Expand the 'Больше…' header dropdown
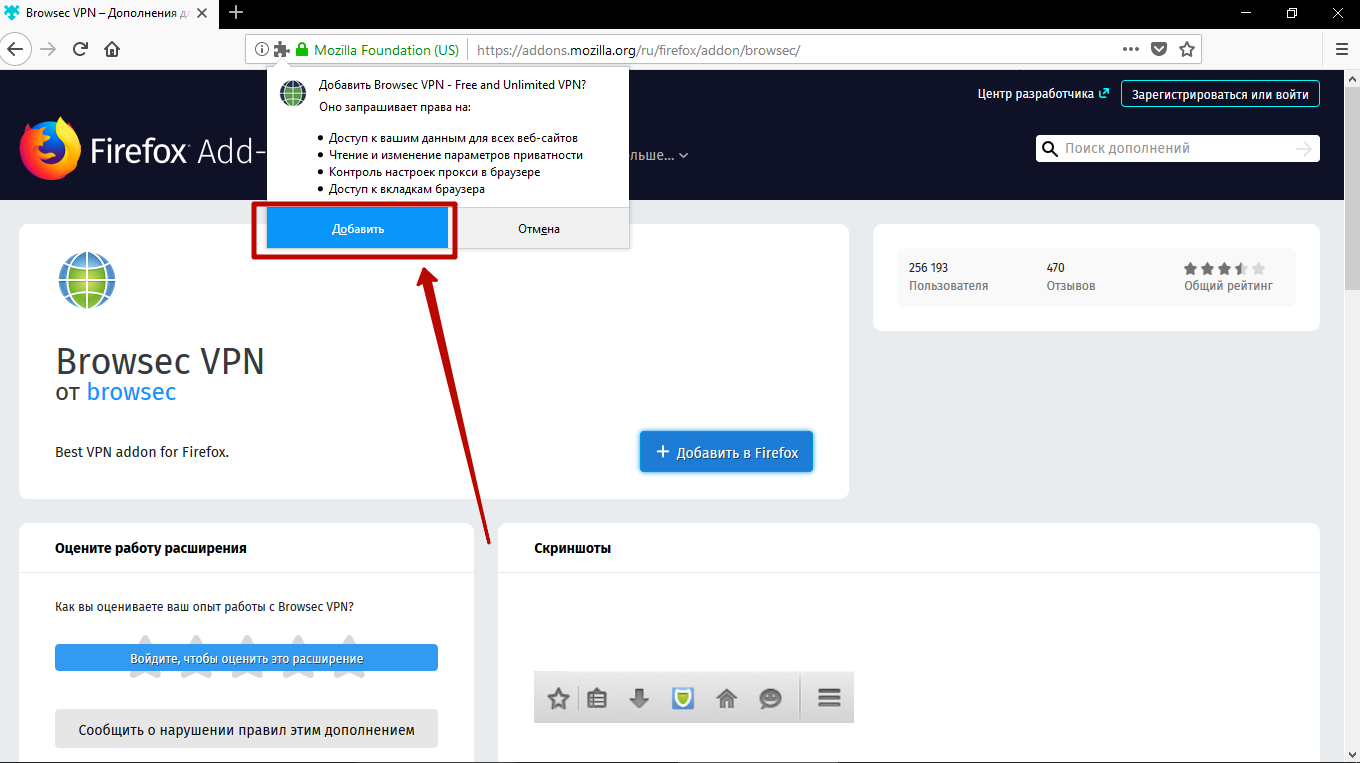Screen dimensions: 1360x763 tap(658, 155)
